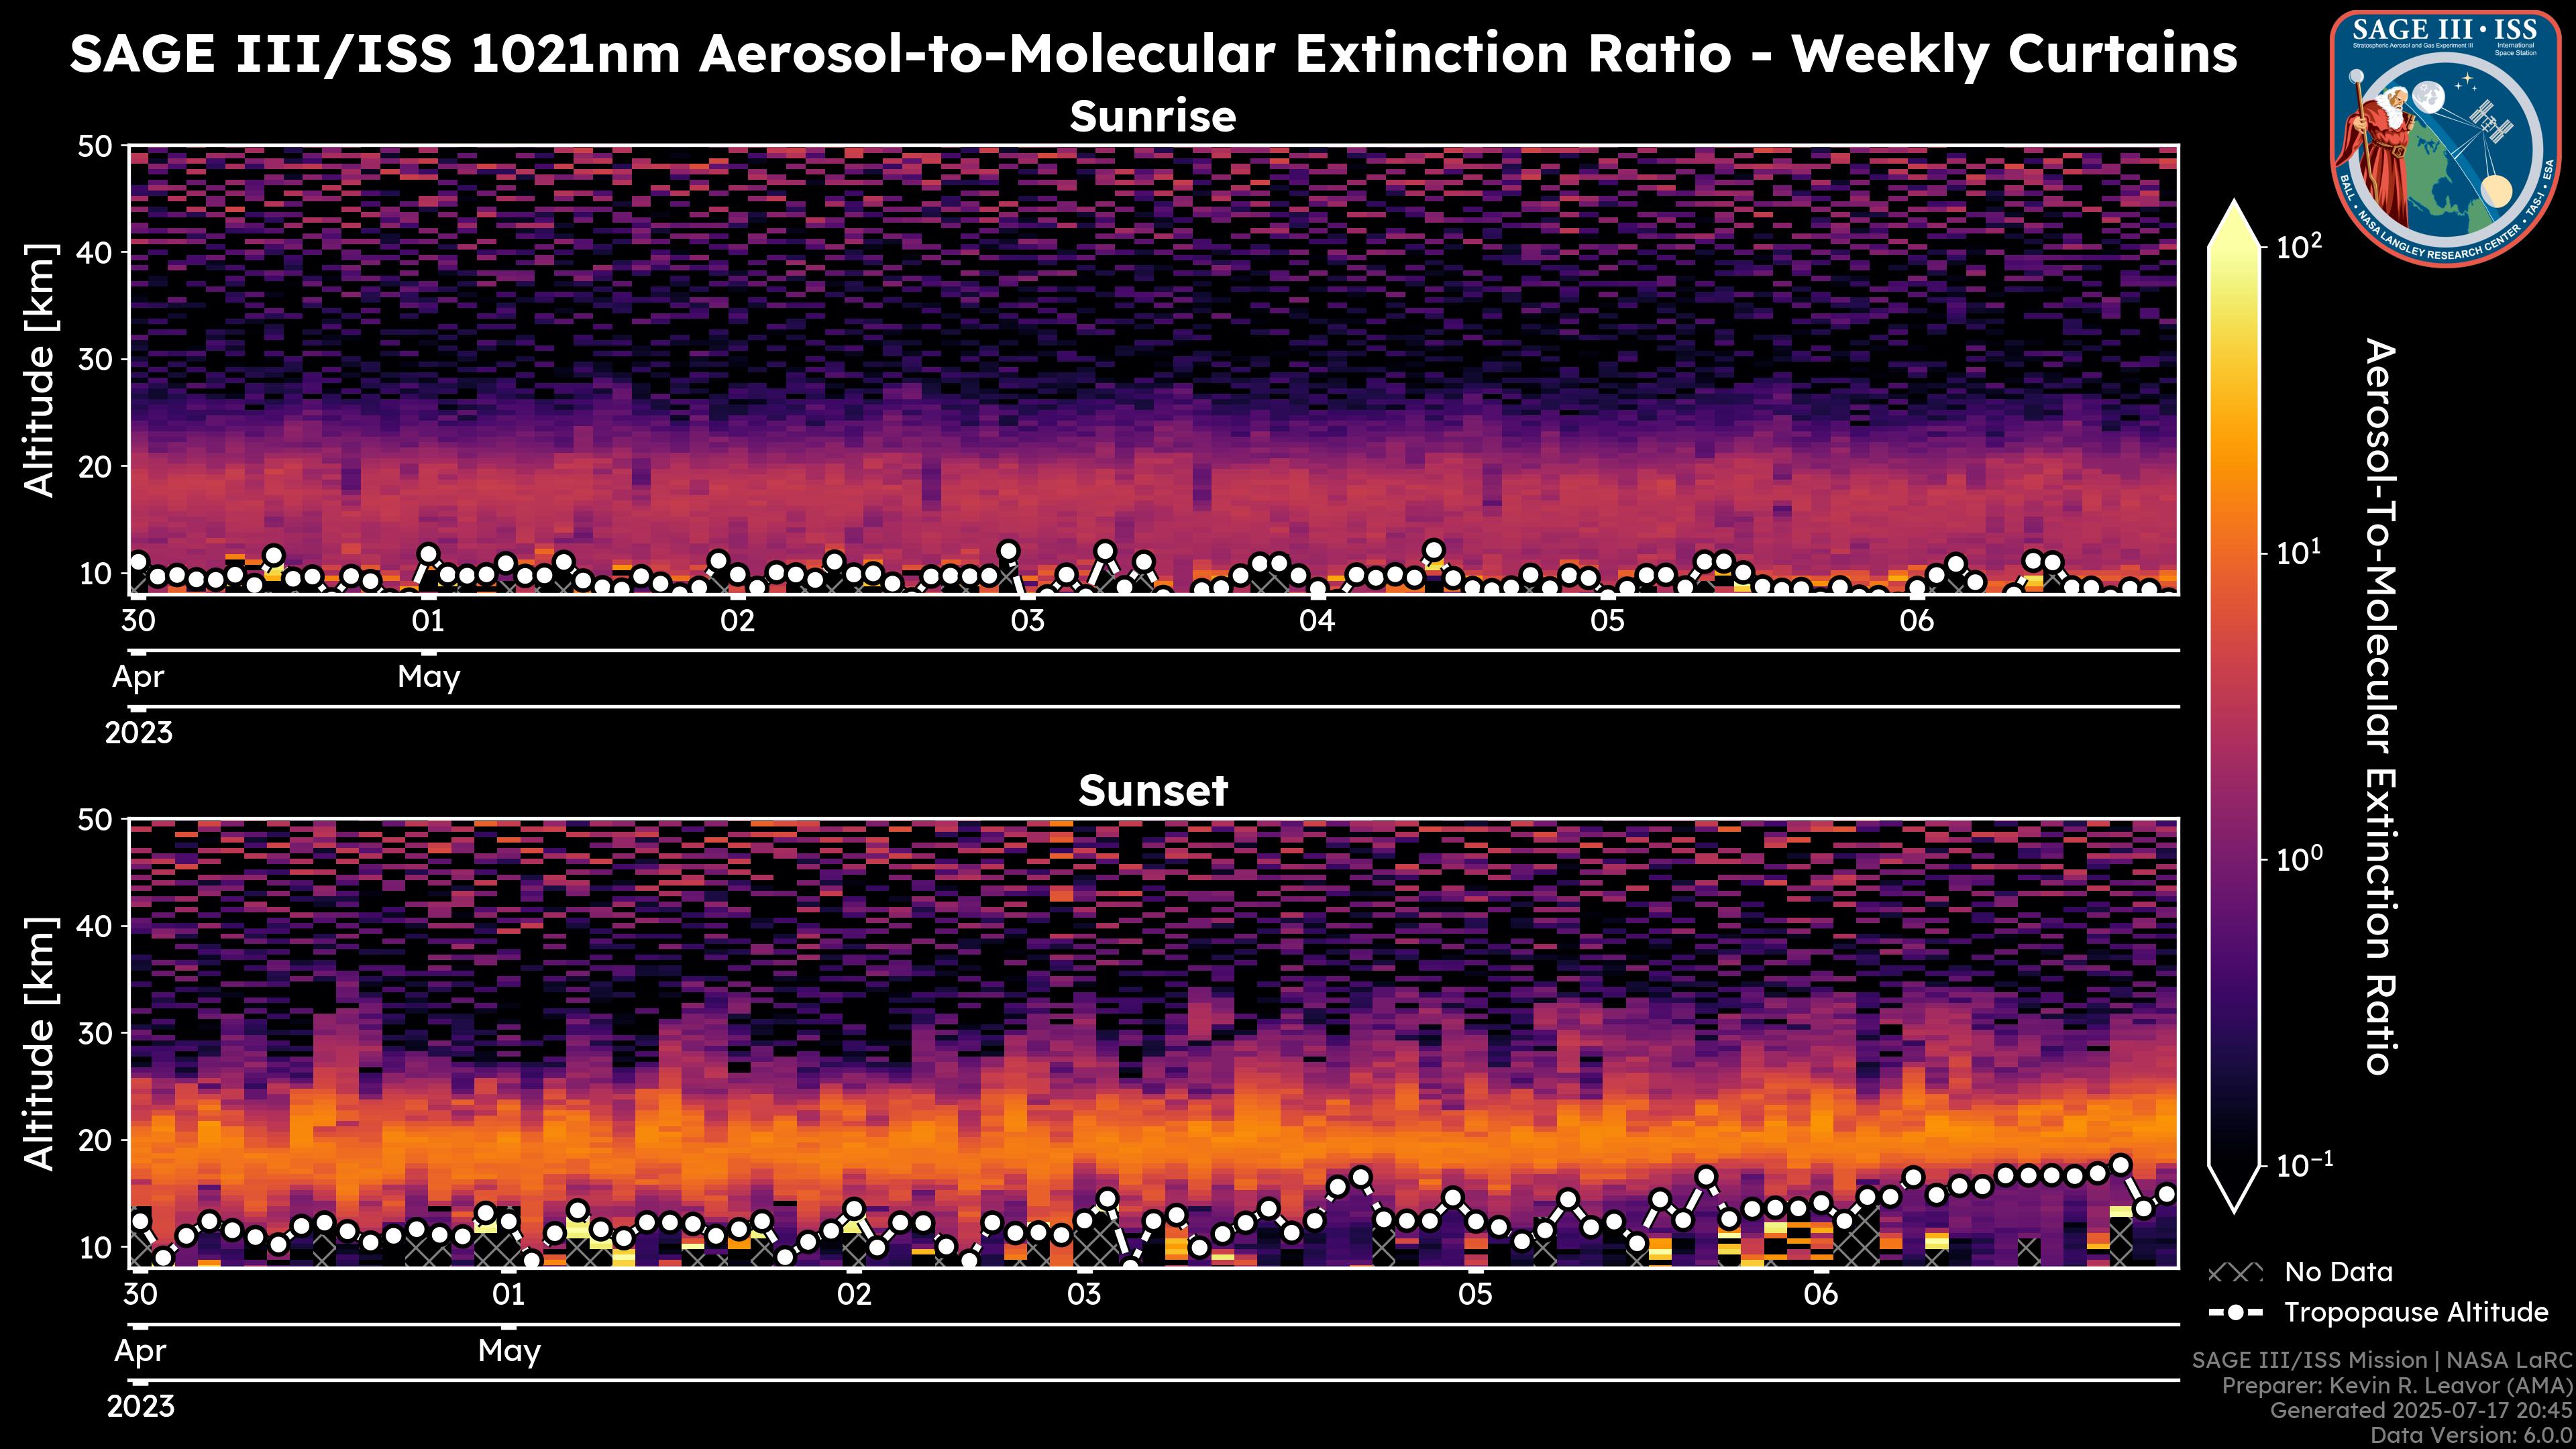Click the colorbar at the 10¹ level
Screen dimensions: 2576x1449
(x=2235, y=553)
